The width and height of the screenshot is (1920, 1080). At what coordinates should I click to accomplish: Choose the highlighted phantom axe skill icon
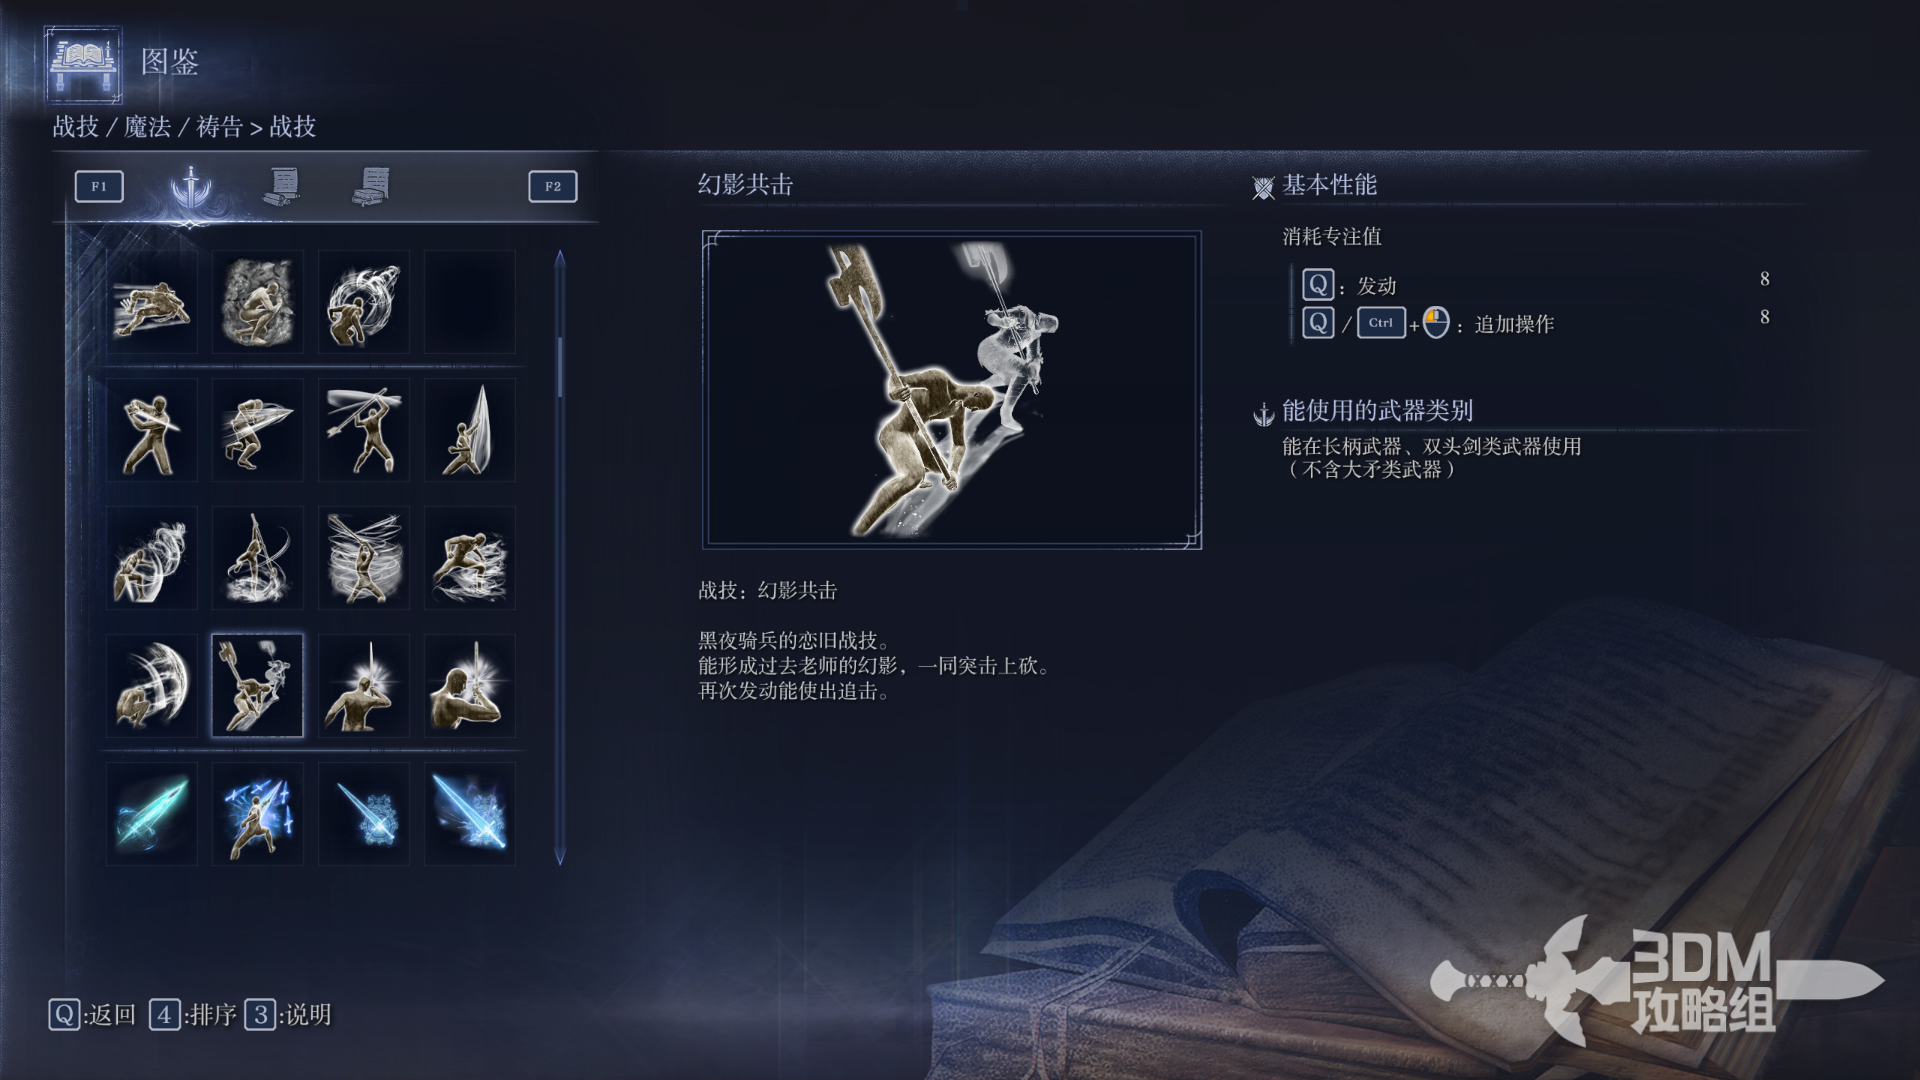258,686
